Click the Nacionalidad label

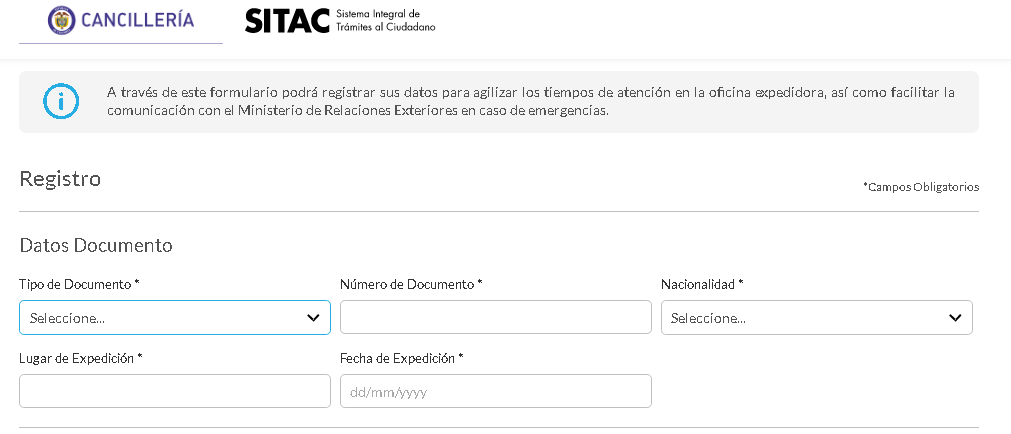[x=702, y=284]
